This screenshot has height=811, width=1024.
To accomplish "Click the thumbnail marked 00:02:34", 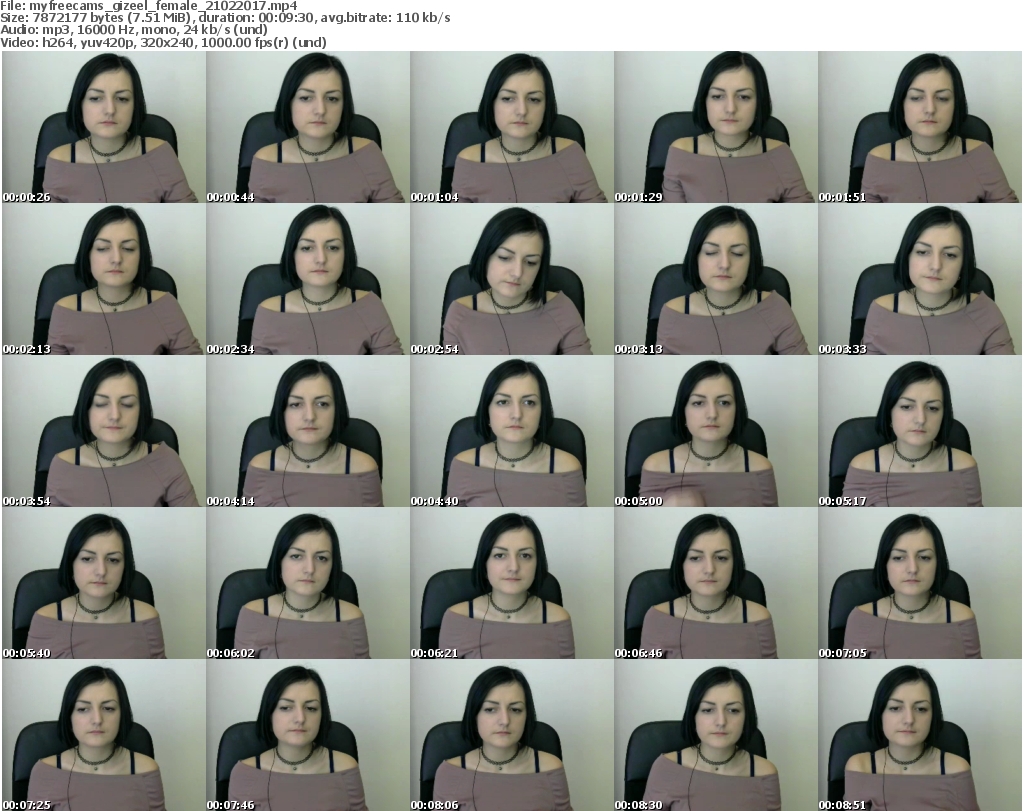I will point(308,279).
